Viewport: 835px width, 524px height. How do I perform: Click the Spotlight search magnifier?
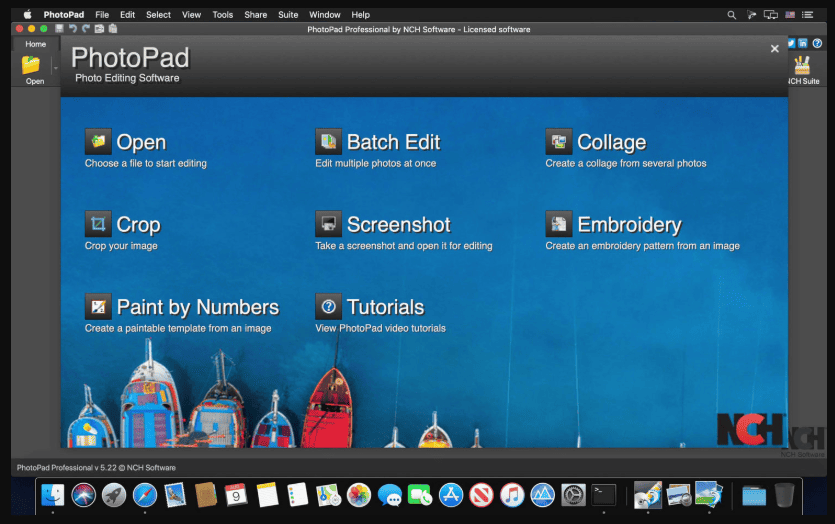coord(732,15)
